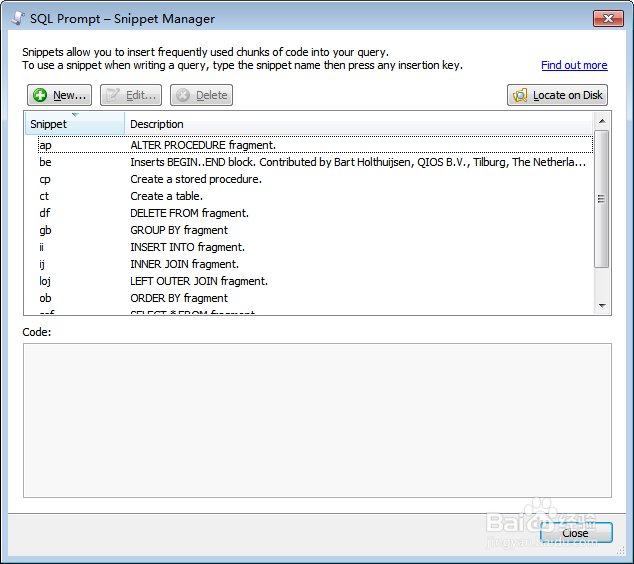Click 'GROUP BY fragment' description
This screenshot has width=634, height=564.
click(x=179, y=230)
